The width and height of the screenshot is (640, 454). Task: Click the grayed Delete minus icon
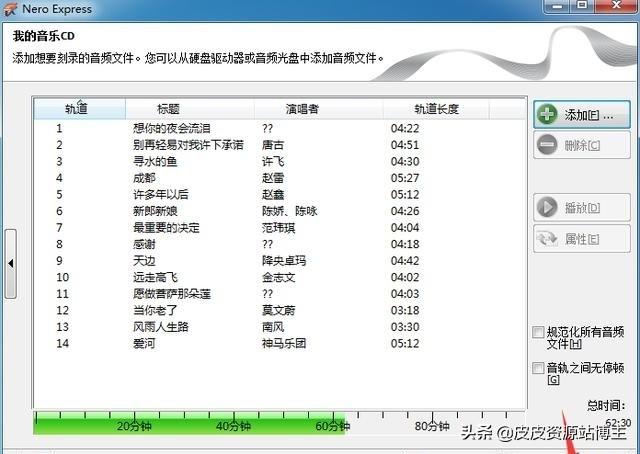click(547, 145)
